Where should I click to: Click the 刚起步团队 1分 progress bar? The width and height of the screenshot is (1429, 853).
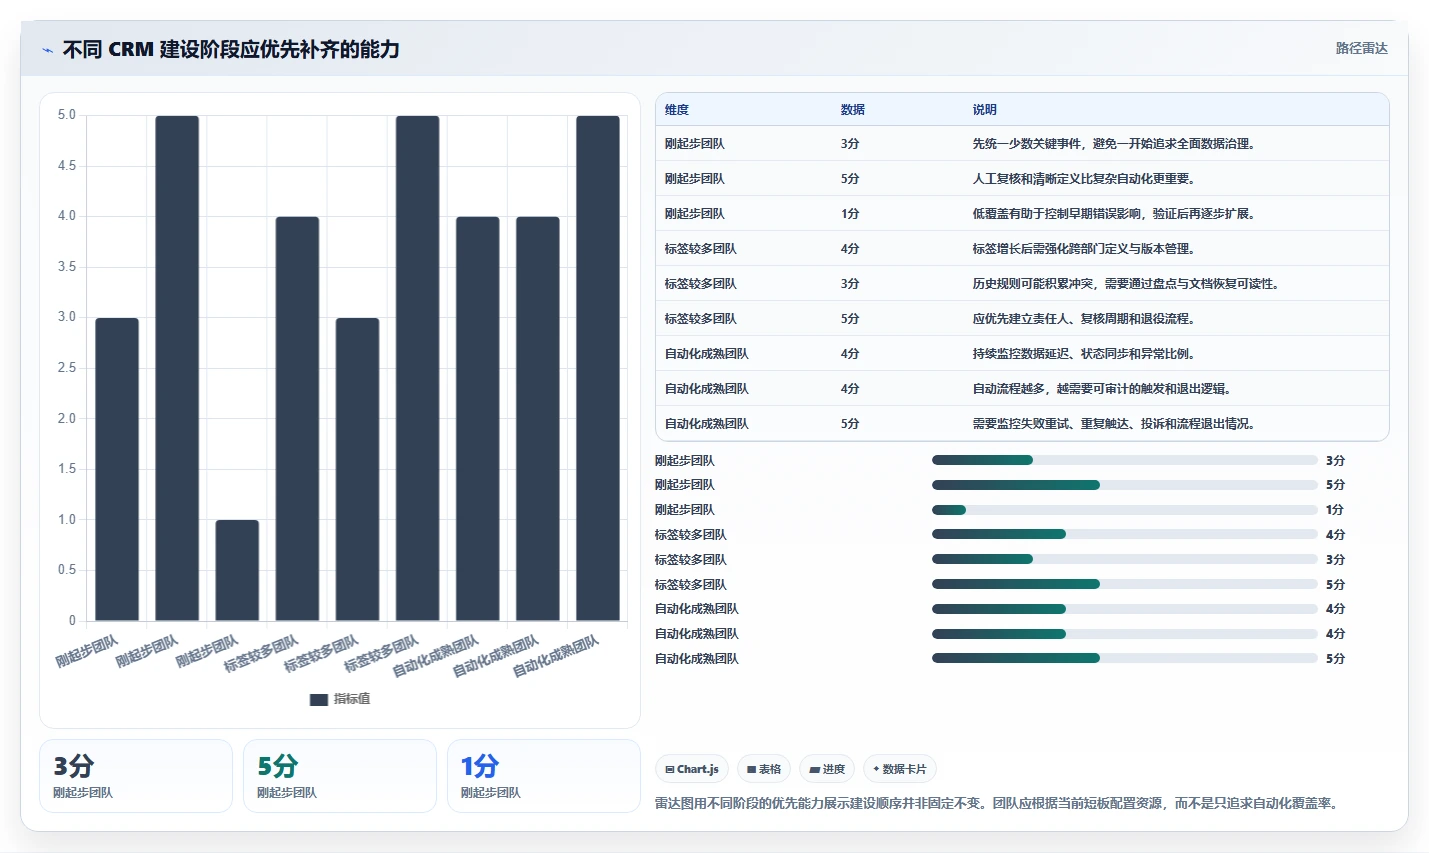pyautogui.click(x=1124, y=510)
